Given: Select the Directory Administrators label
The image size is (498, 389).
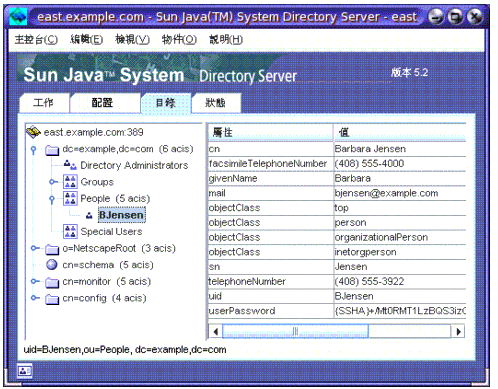Looking at the screenshot, I should pyautogui.click(x=134, y=165).
